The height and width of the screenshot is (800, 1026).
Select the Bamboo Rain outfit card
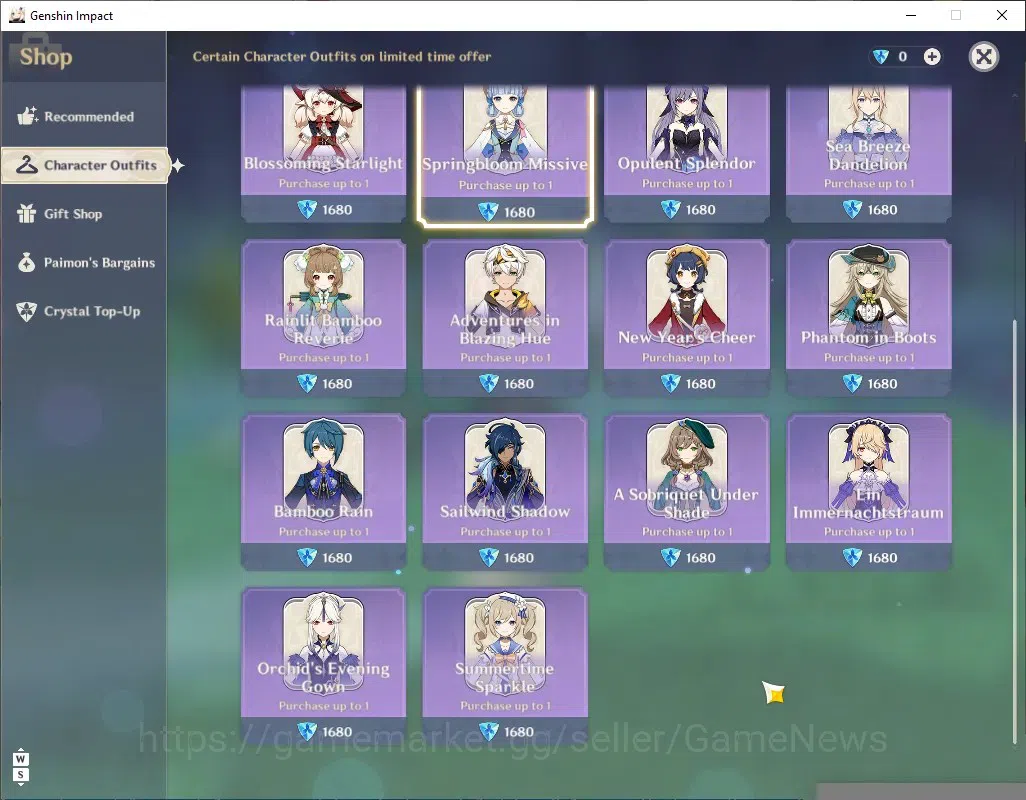pyautogui.click(x=323, y=492)
